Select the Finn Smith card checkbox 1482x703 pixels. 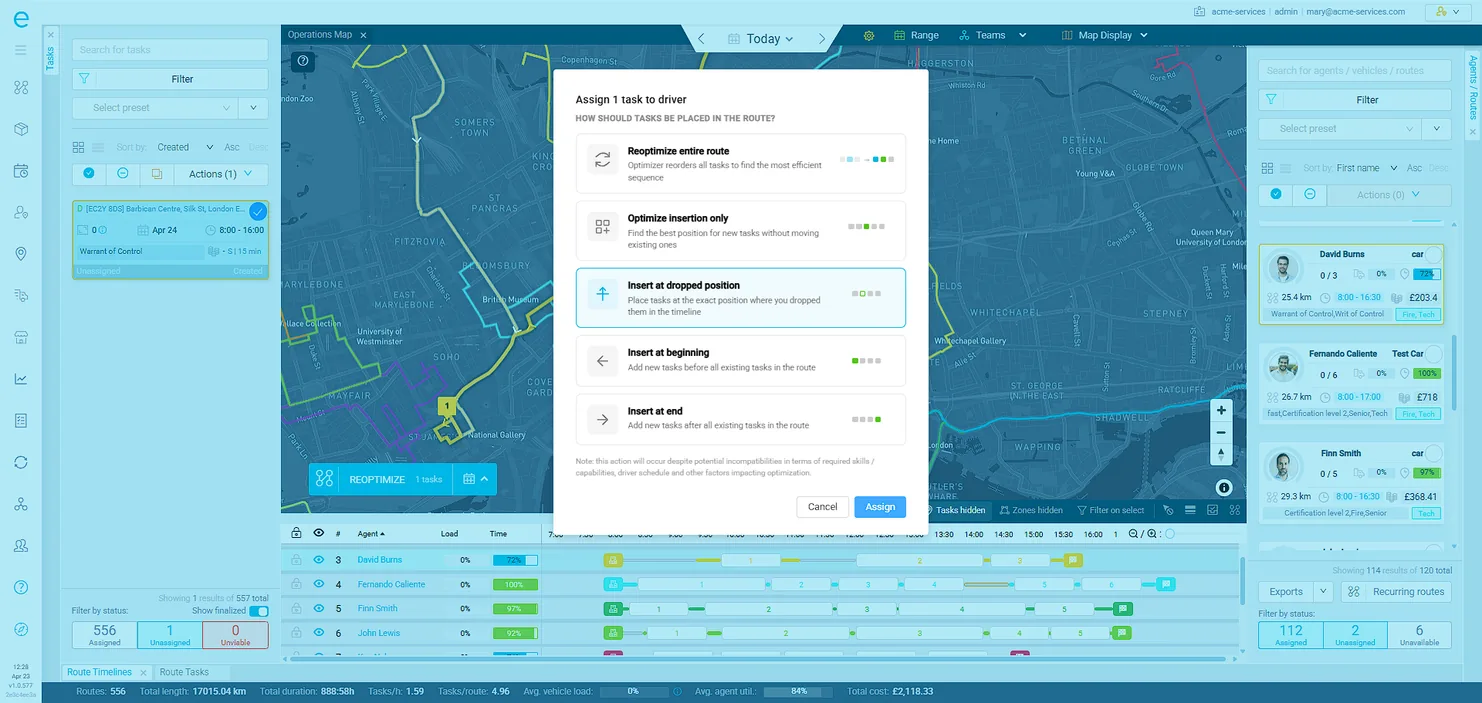(1434, 453)
